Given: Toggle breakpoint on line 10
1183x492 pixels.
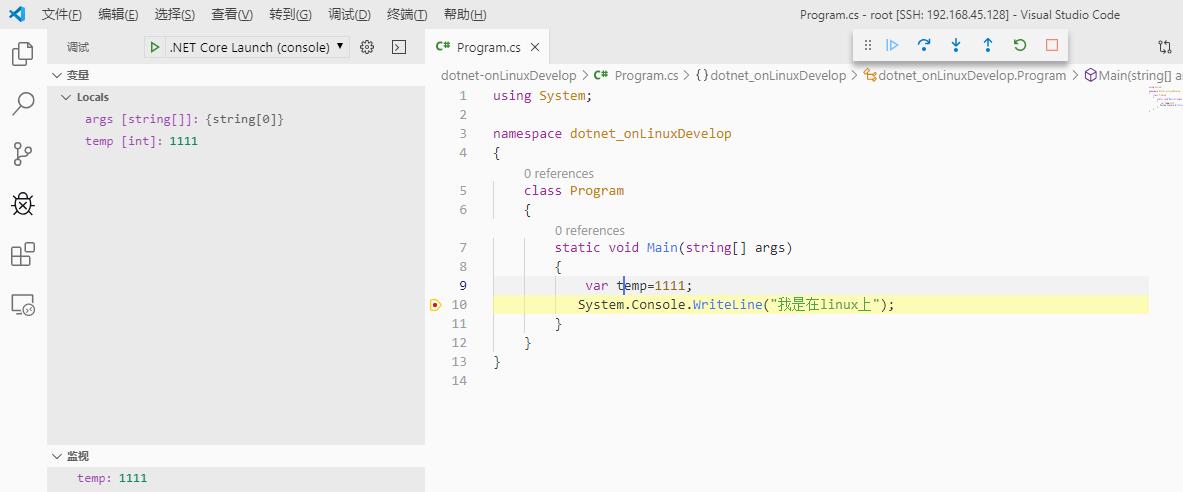Looking at the screenshot, I should [435, 305].
